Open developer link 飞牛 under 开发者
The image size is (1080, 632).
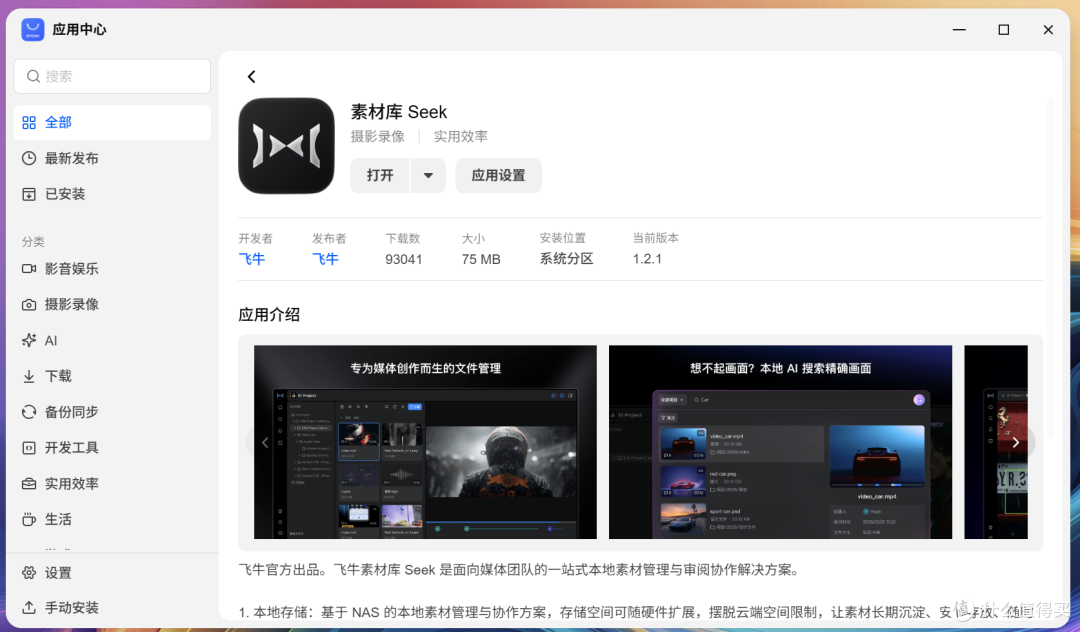tap(251, 259)
